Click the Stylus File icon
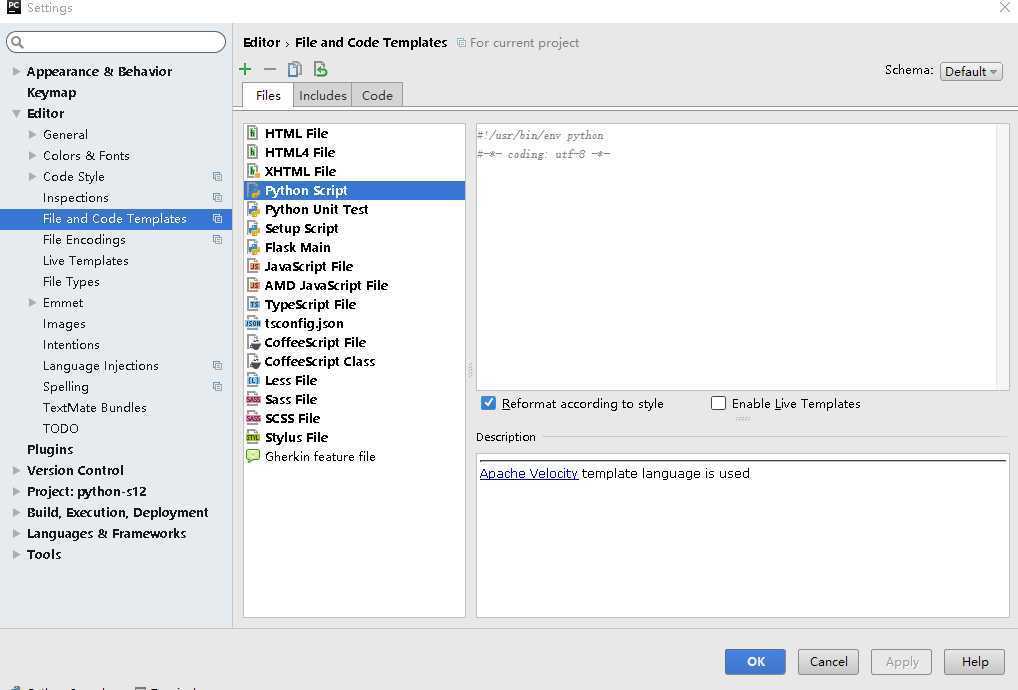 pos(253,437)
